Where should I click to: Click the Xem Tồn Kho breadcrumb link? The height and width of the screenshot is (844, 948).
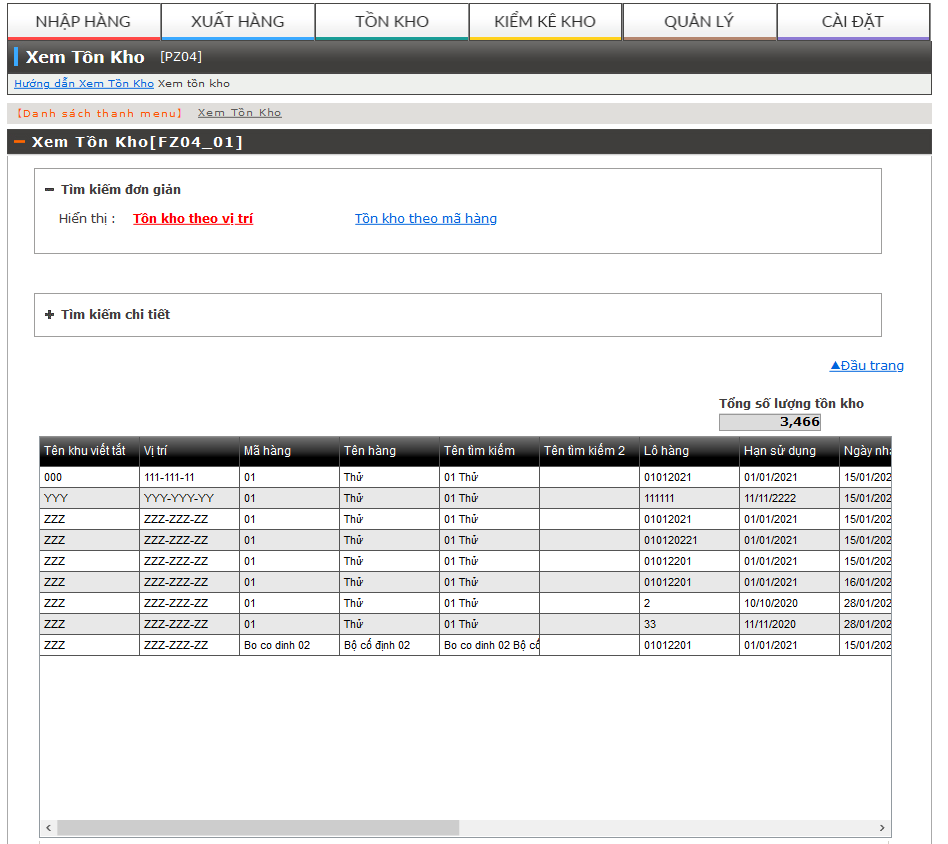(238, 113)
